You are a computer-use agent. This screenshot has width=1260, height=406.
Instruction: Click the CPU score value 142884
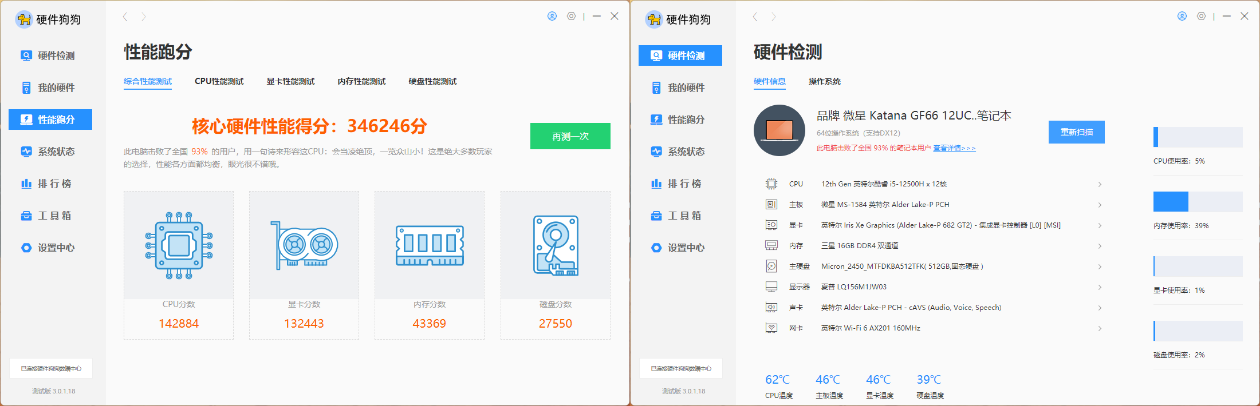point(179,323)
